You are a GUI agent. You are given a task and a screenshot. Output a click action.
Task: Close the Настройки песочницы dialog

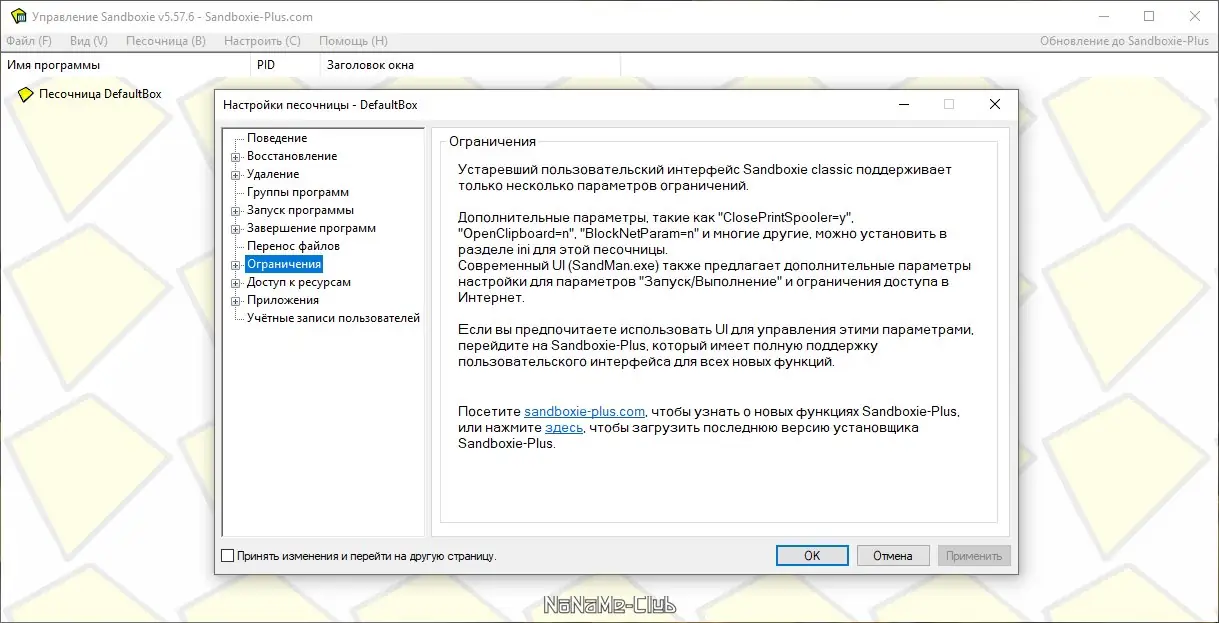tap(994, 104)
